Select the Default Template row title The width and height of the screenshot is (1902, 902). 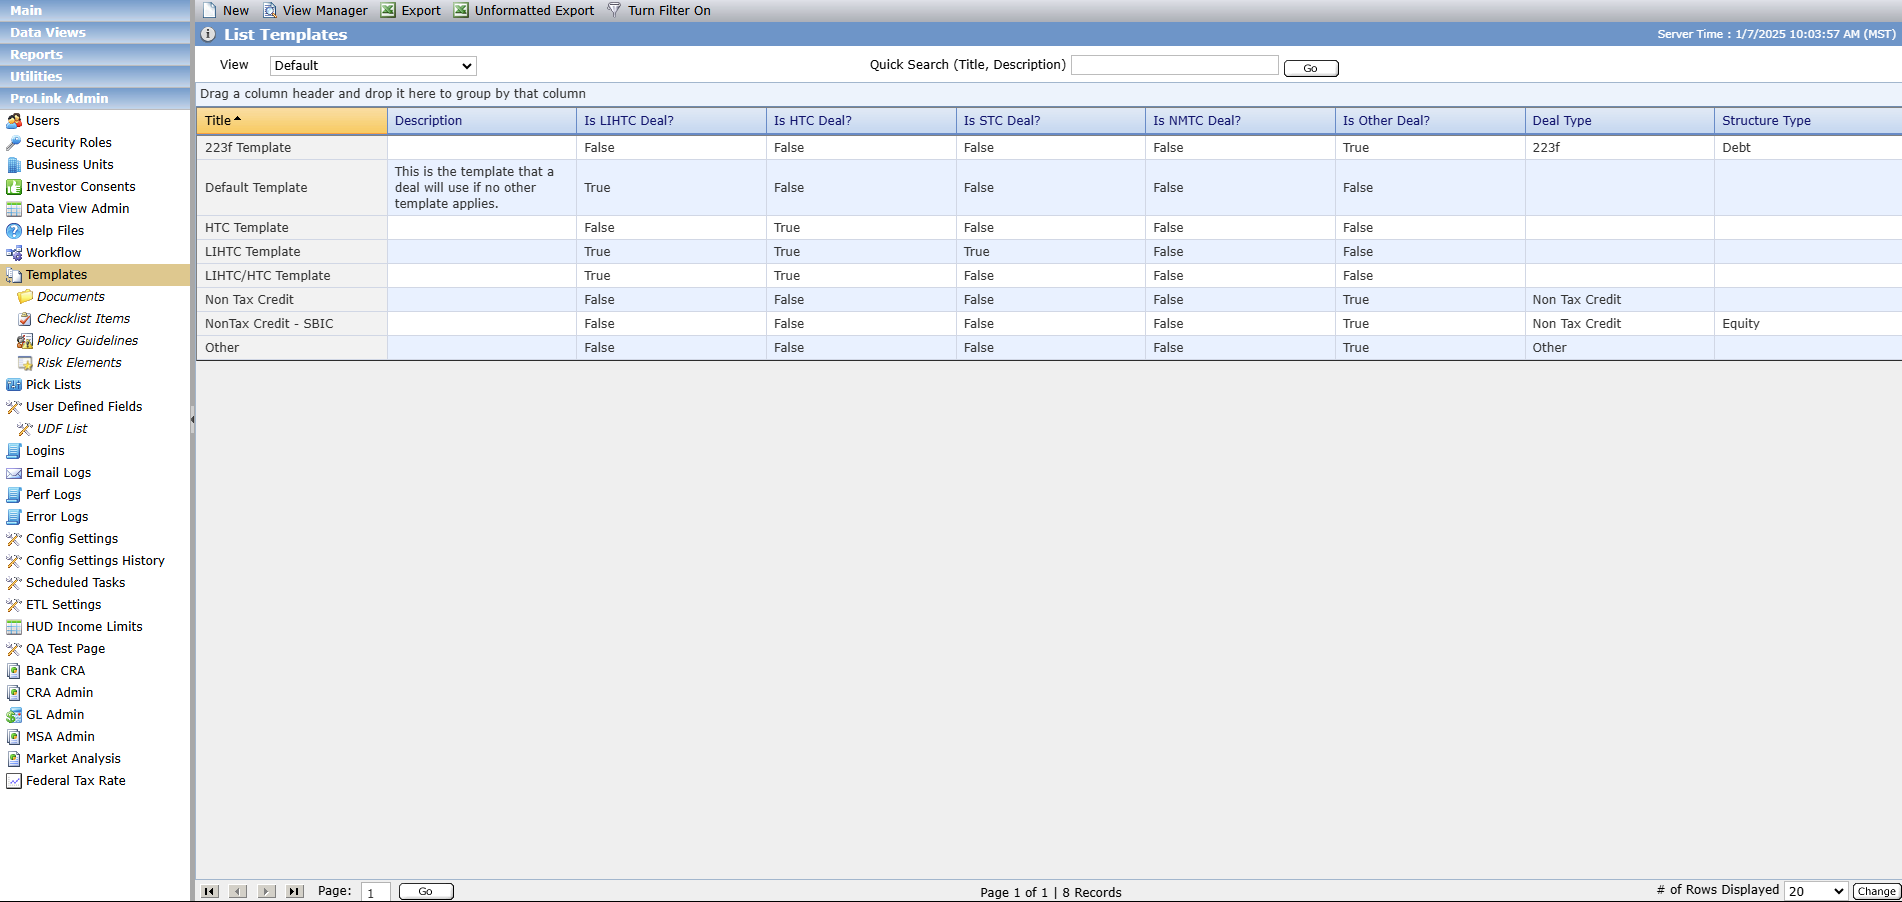click(x=256, y=188)
